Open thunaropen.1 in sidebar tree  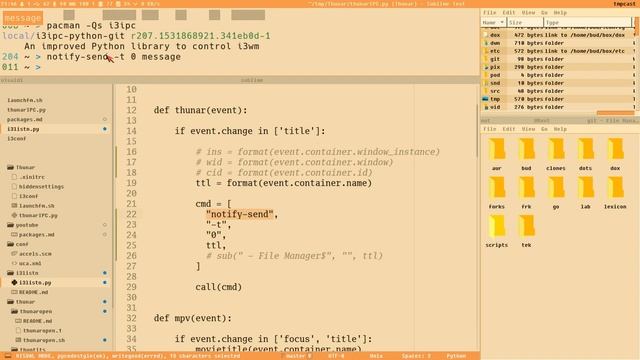point(42,331)
